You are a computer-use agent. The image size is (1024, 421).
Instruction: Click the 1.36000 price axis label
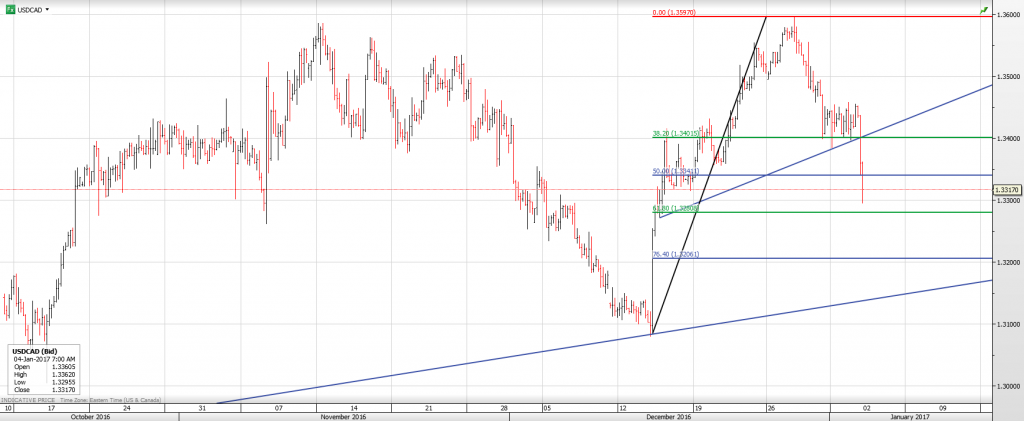[1008, 15]
